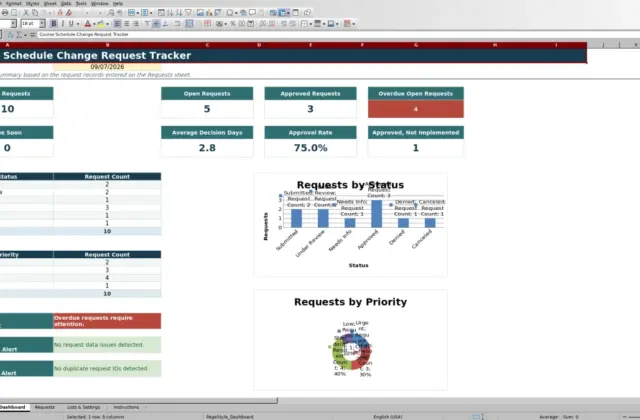
Task: Click the yellow highlighting color swatch
Action: click(x=100, y=24)
